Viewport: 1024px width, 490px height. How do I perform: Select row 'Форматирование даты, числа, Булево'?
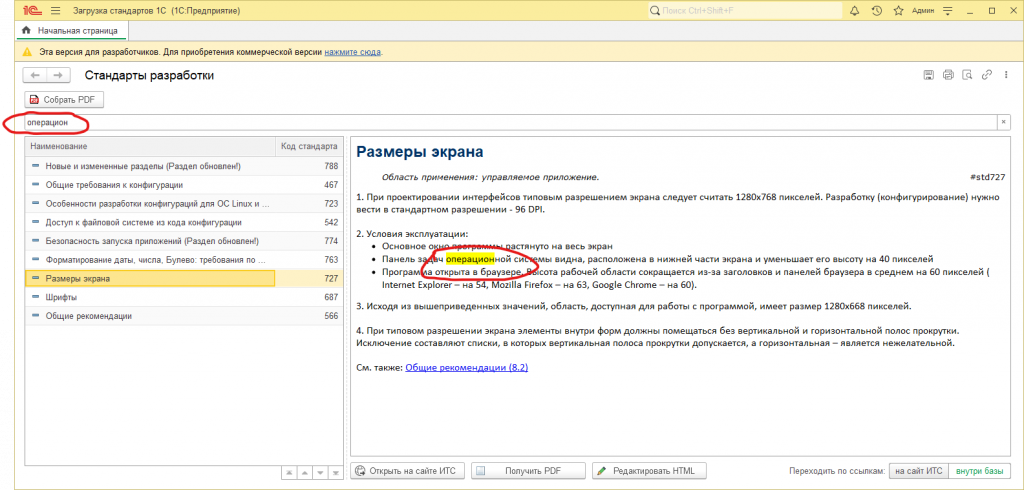[150, 260]
